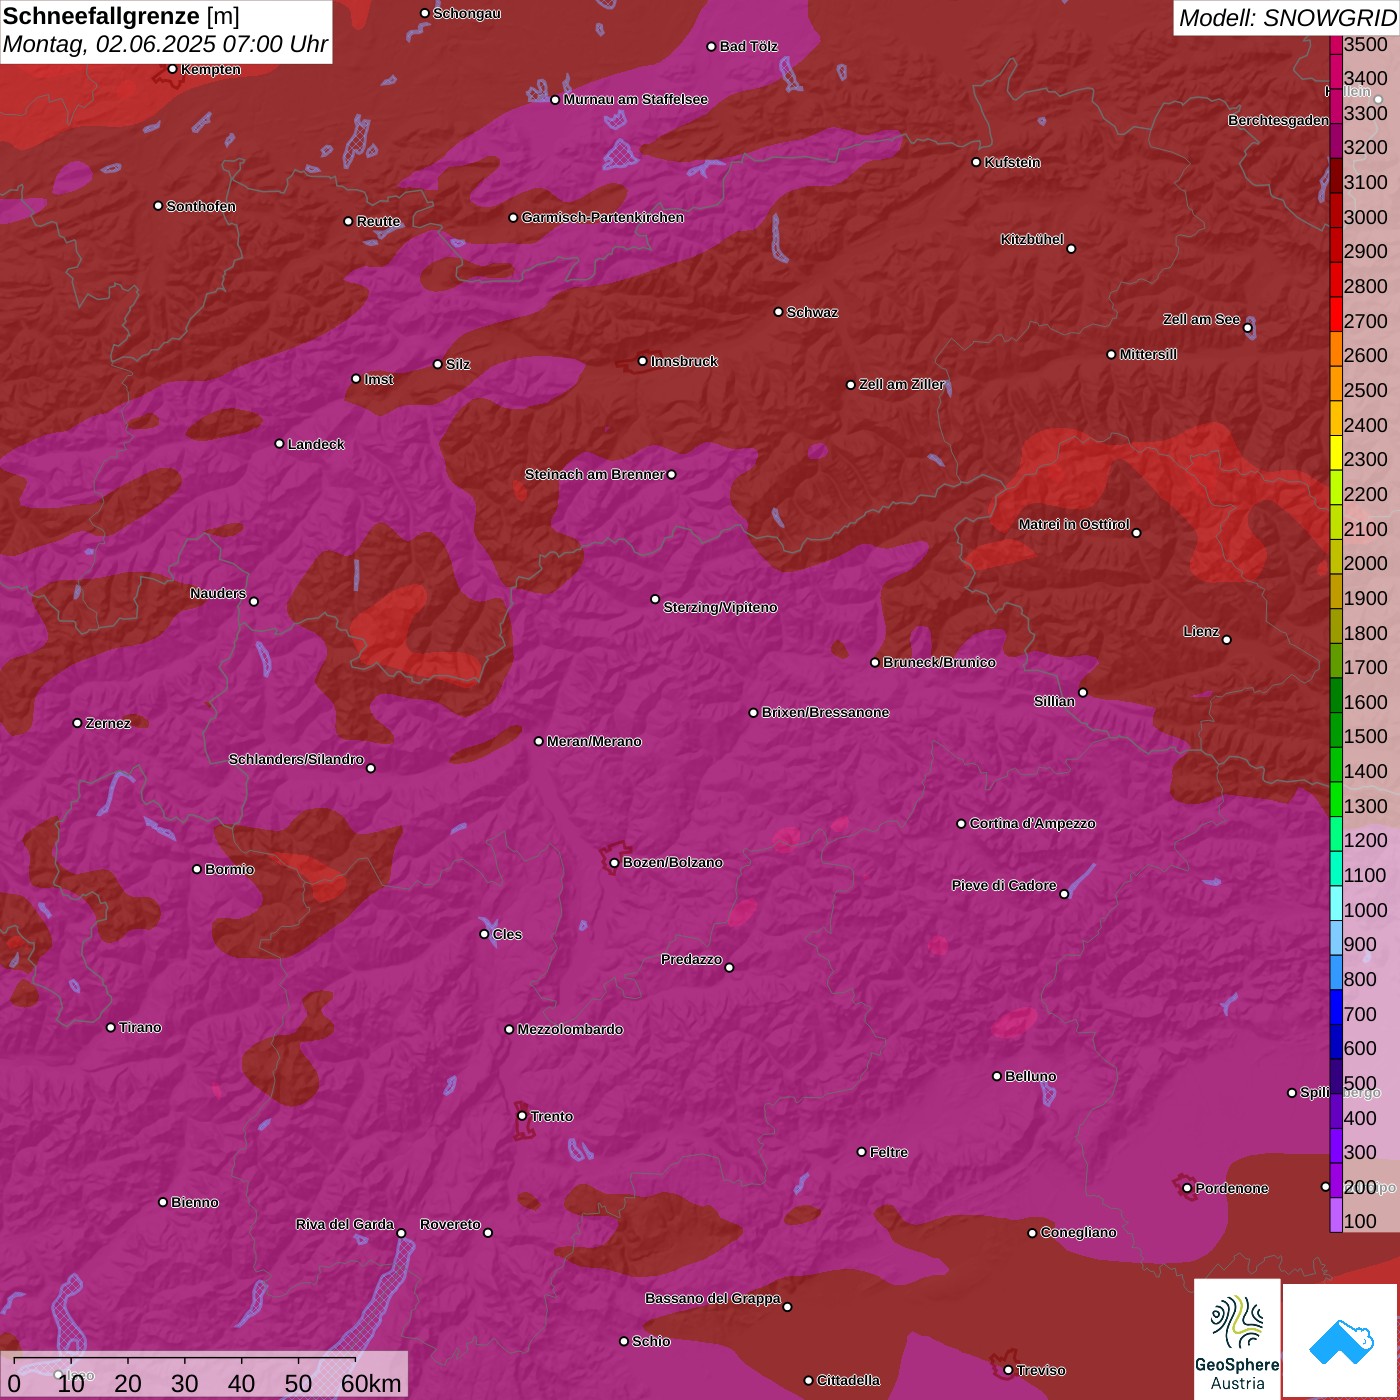Click the 'Reutte' label
This screenshot has height=1400, width=1400.
(379, 221)
